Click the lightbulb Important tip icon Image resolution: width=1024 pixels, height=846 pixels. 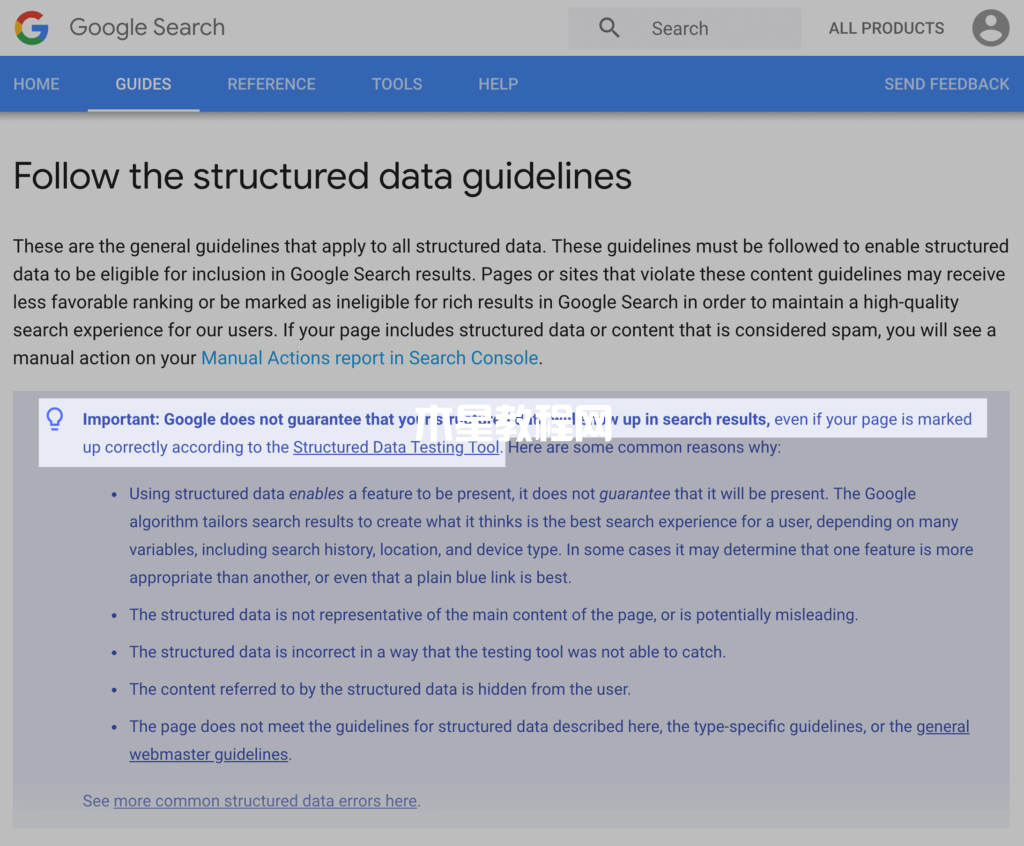(x=55, y=419)
